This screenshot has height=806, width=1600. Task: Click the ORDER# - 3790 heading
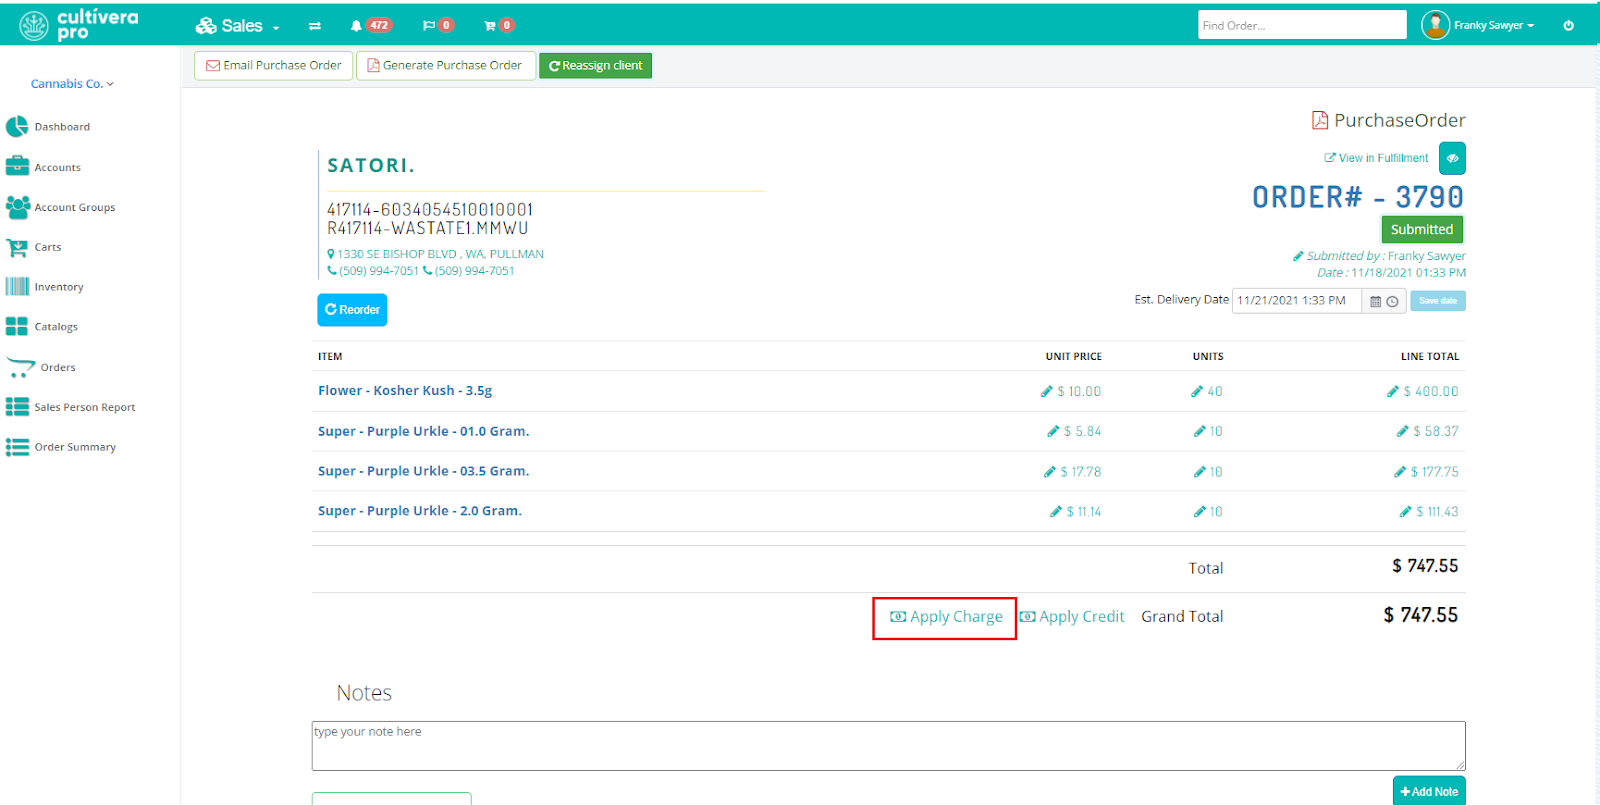1358,197
